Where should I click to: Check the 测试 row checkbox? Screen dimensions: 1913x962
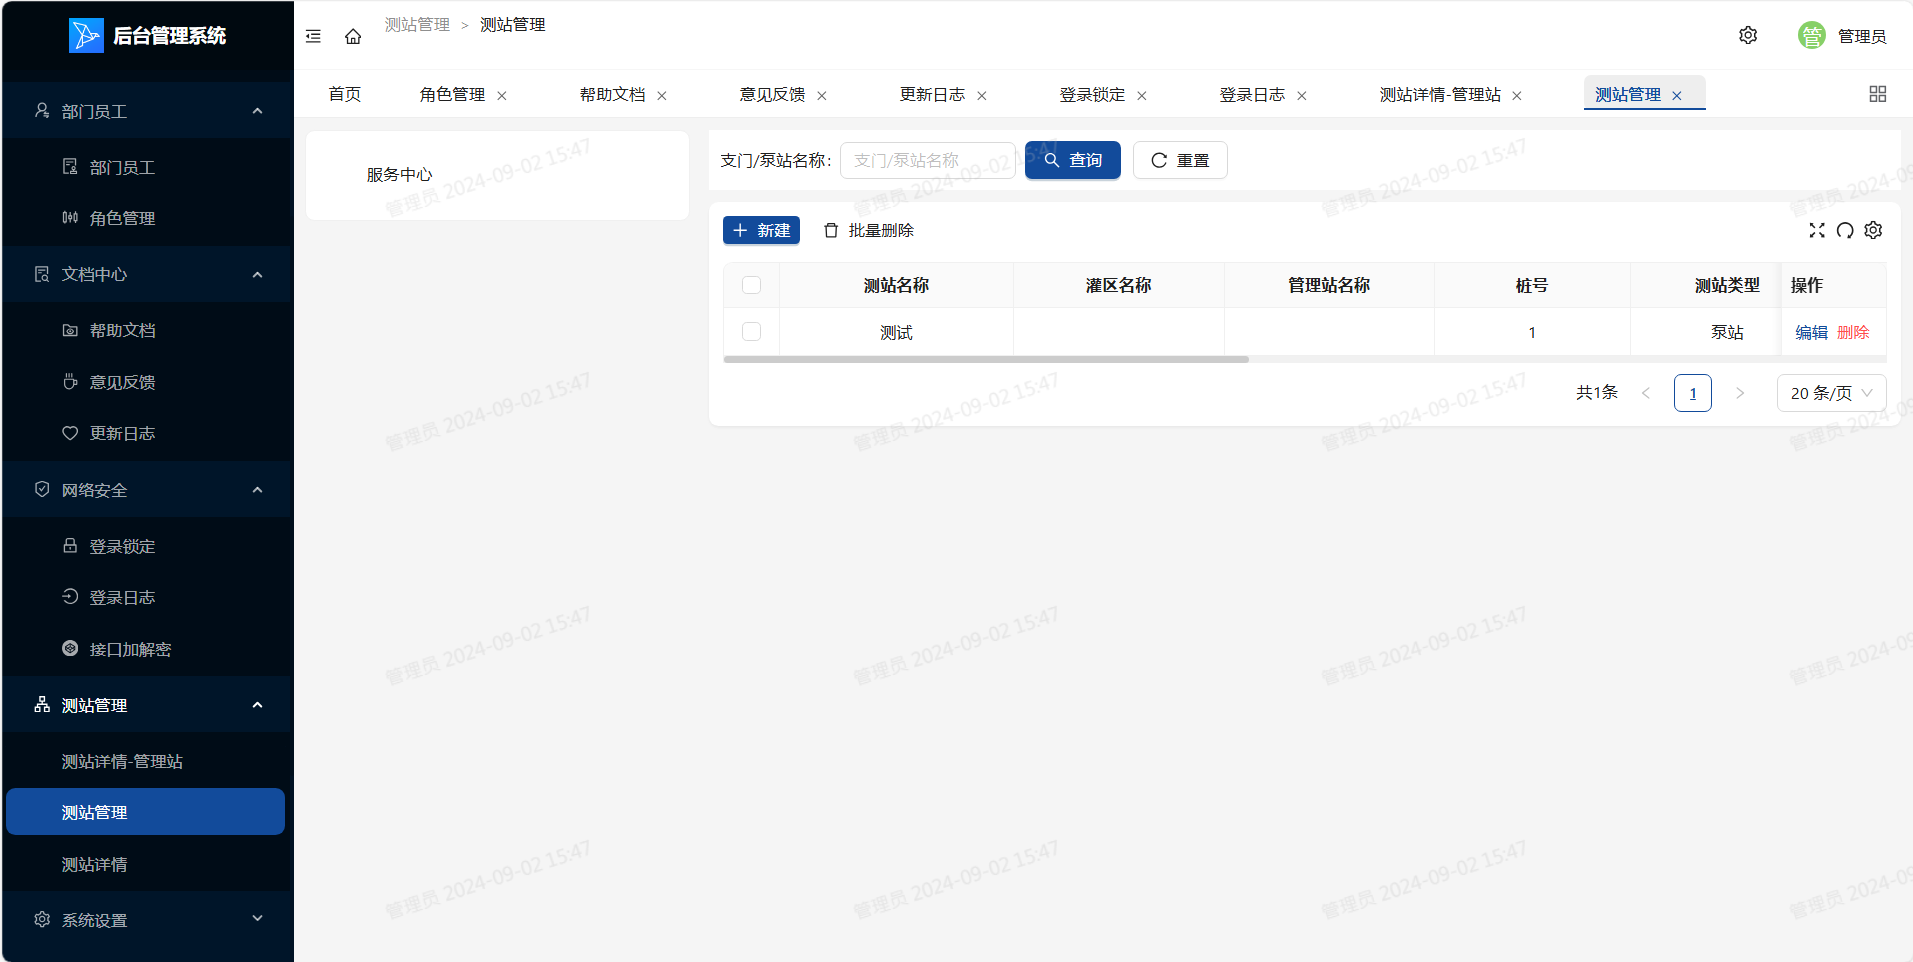point(752,331)
